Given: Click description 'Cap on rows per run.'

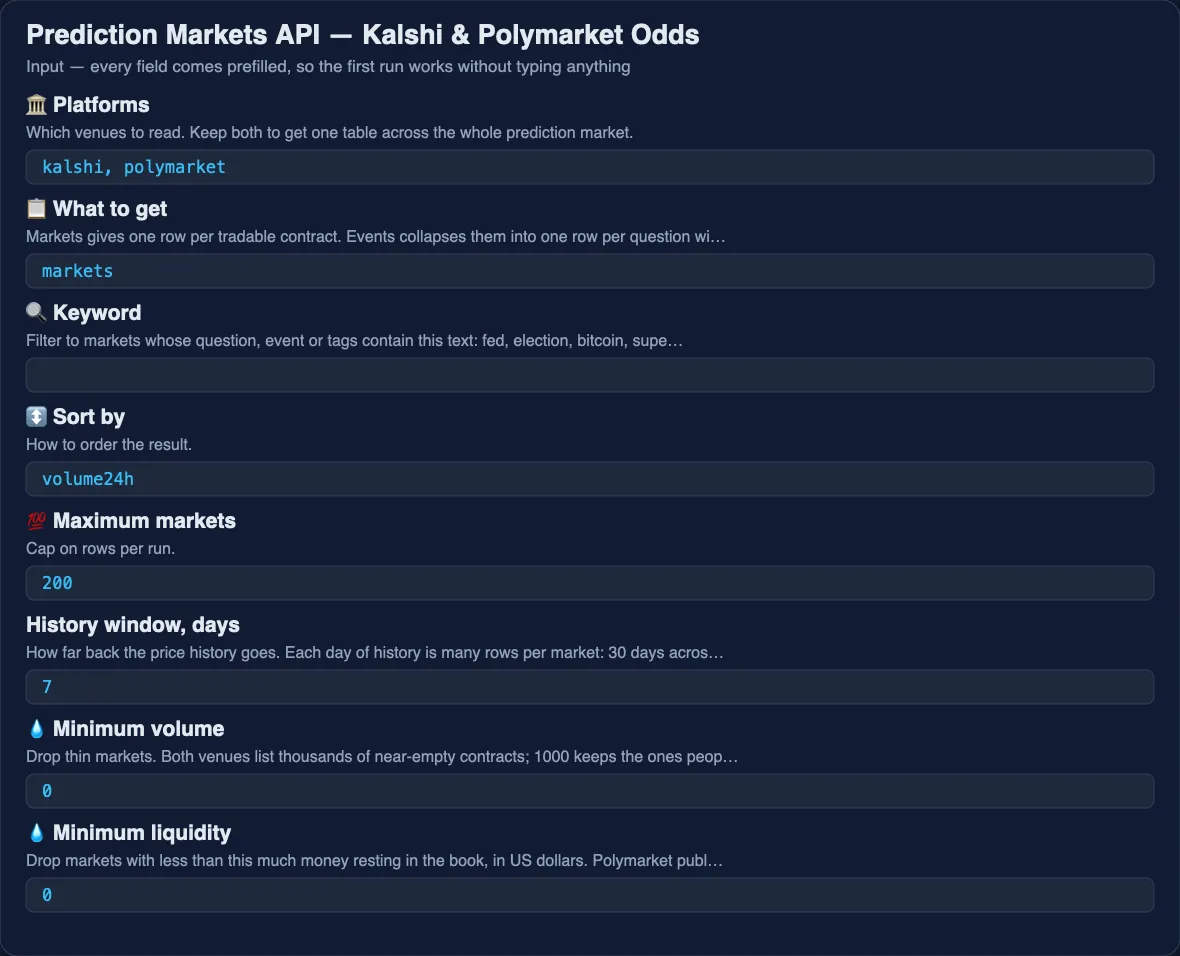Looking at the screenshot, I should tap(101, 548).
